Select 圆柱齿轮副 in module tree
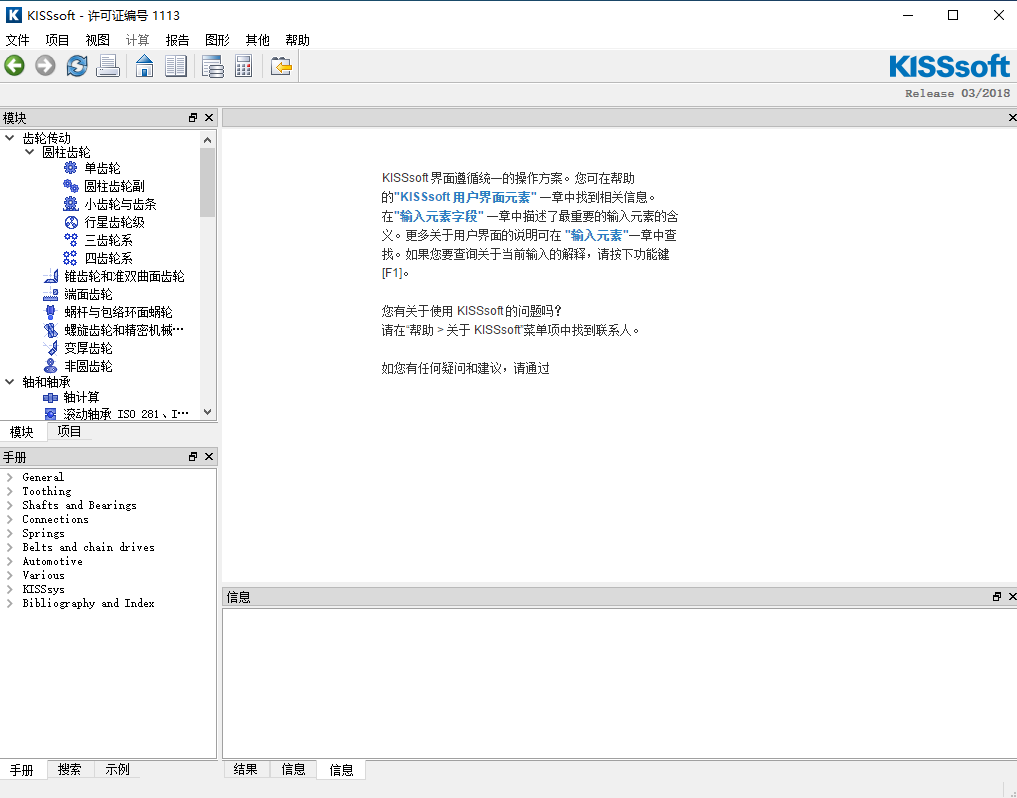The height and width of the screenshot is (798, 1017). [114, 186]
